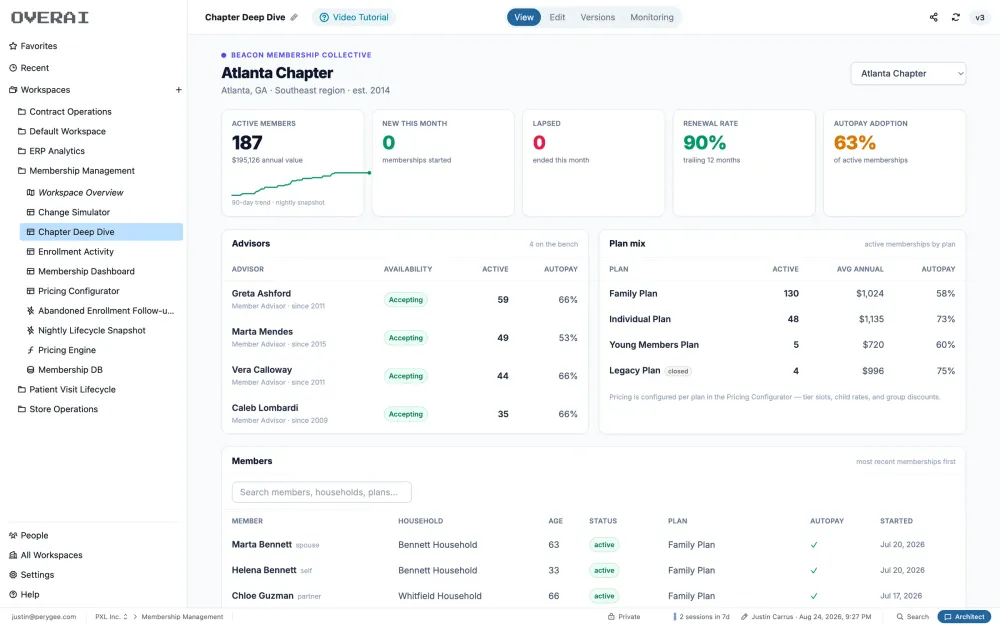Click the v3 version badge
This screenshot has width=1000, height=625.
pyautogui.click(x=980, y=17)
